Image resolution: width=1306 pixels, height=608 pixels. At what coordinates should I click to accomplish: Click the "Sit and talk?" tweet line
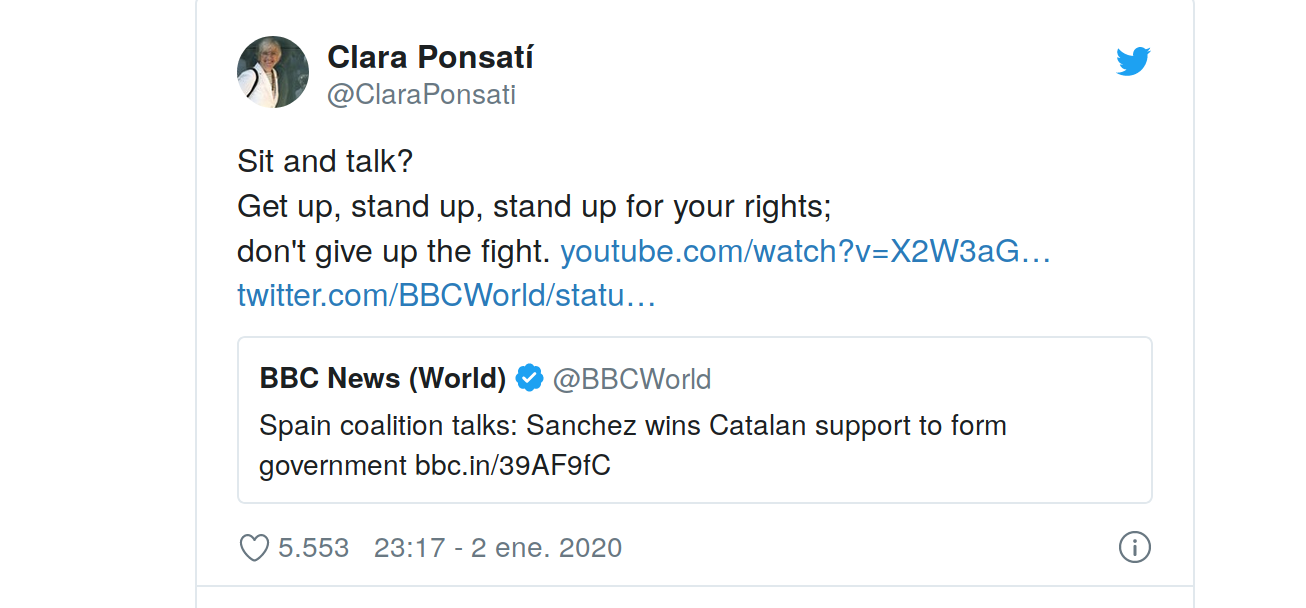(x=325, y=161)
